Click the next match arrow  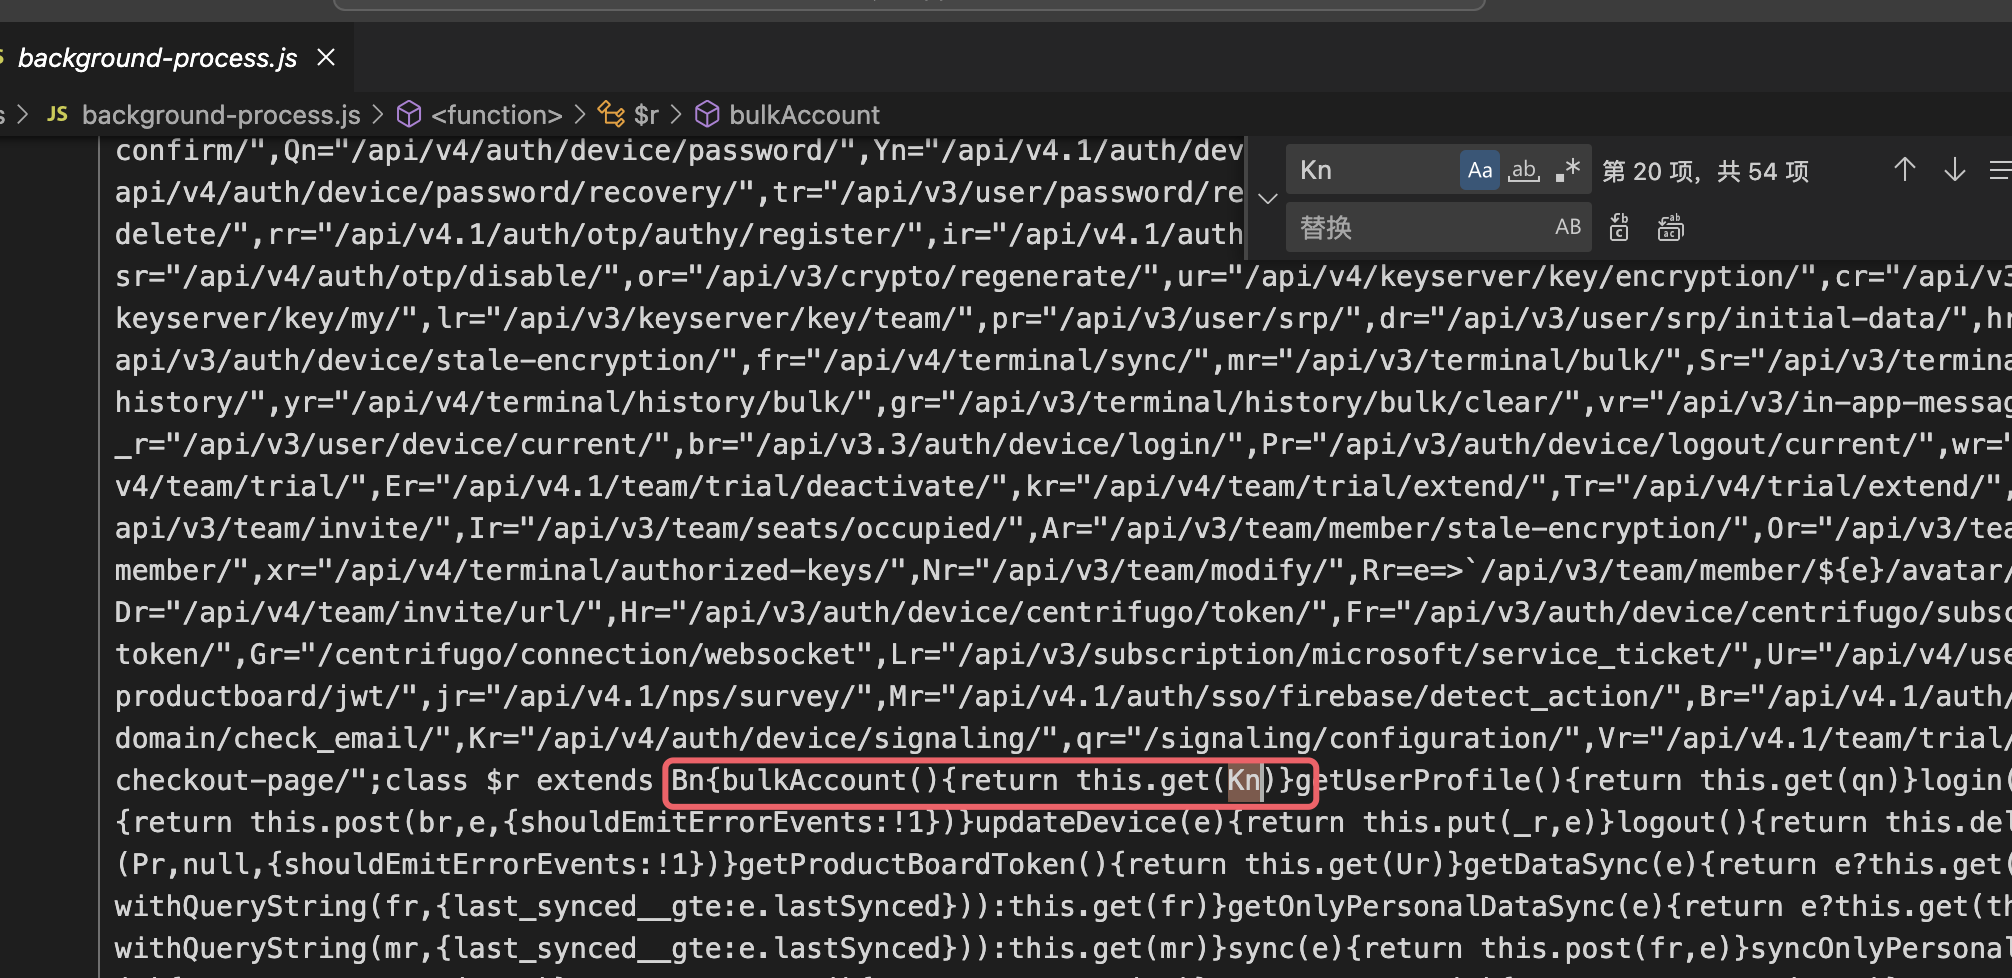pos(1954,170)
